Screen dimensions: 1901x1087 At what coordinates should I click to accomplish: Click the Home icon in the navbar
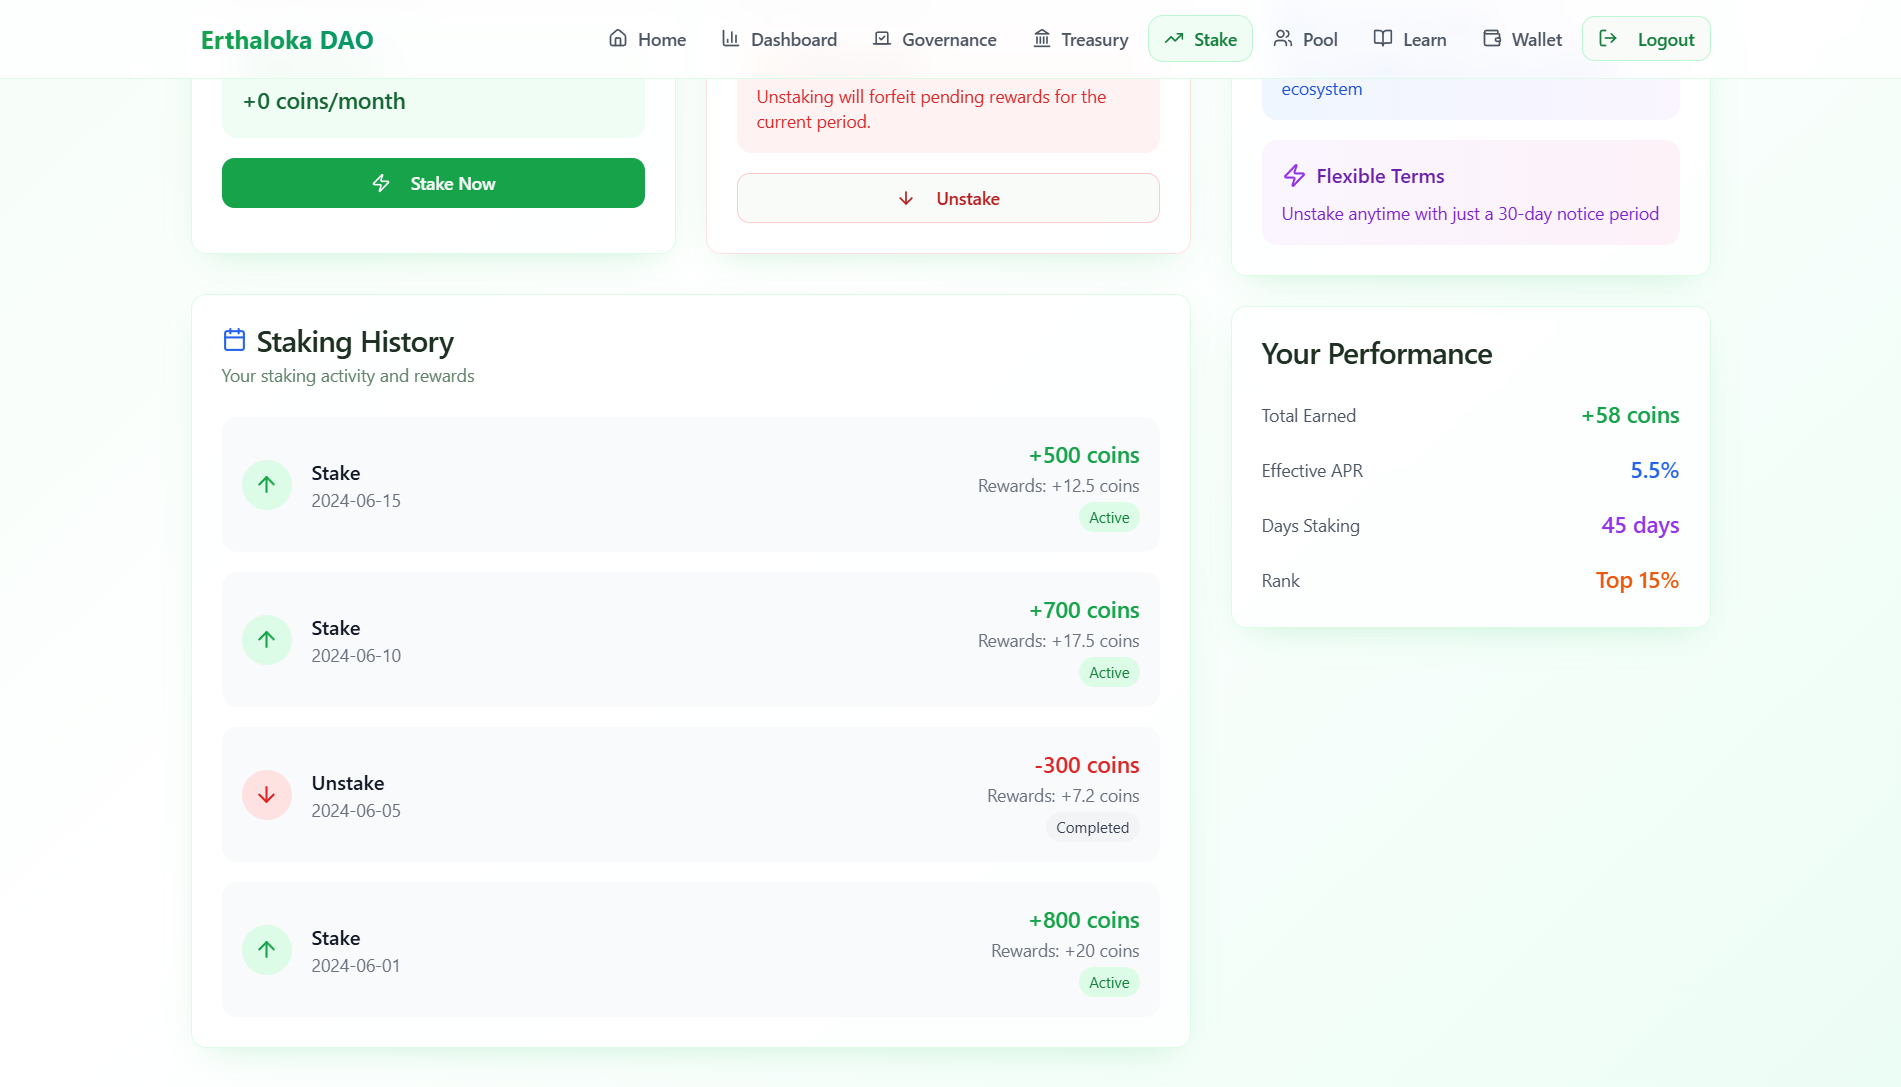618,39
